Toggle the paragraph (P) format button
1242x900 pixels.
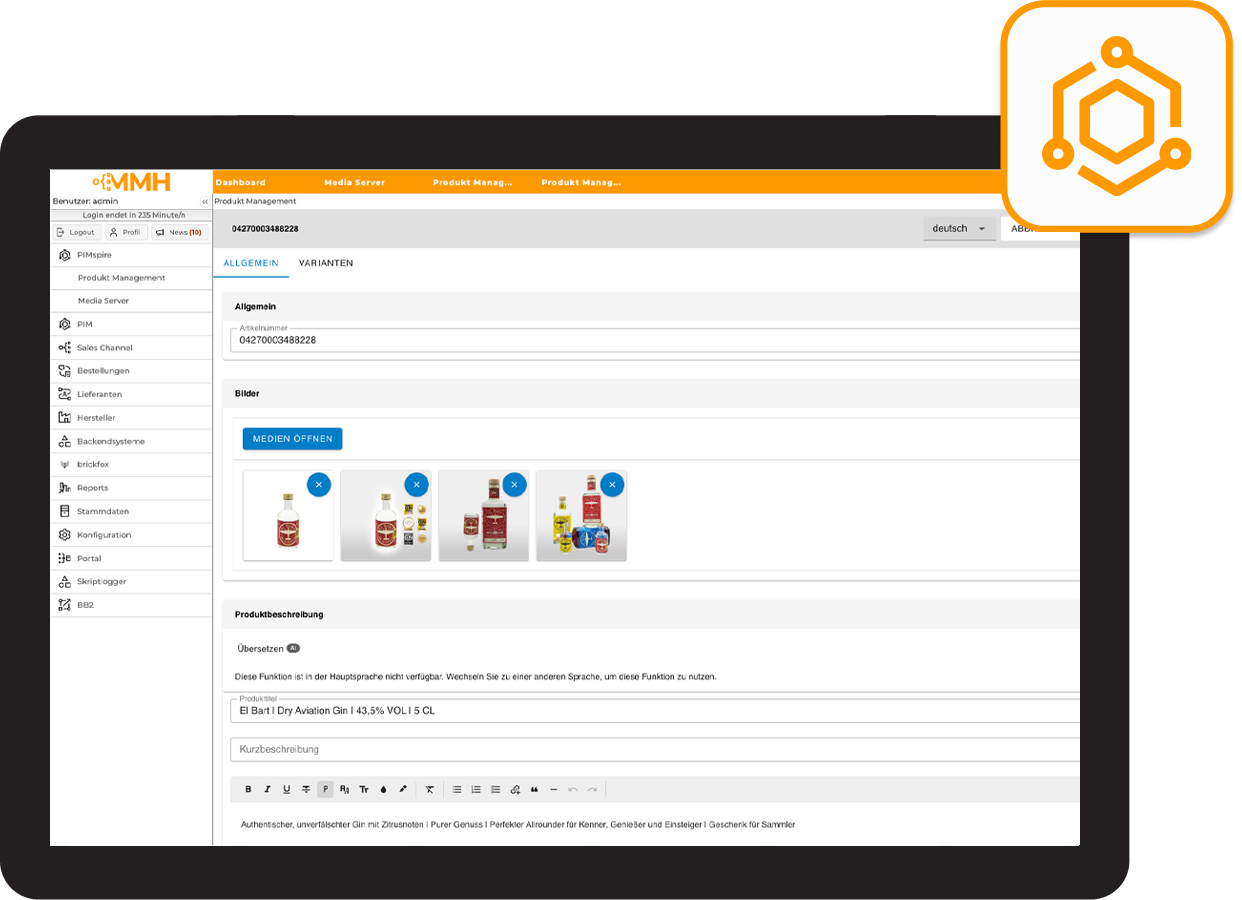[x=325, y=790]
